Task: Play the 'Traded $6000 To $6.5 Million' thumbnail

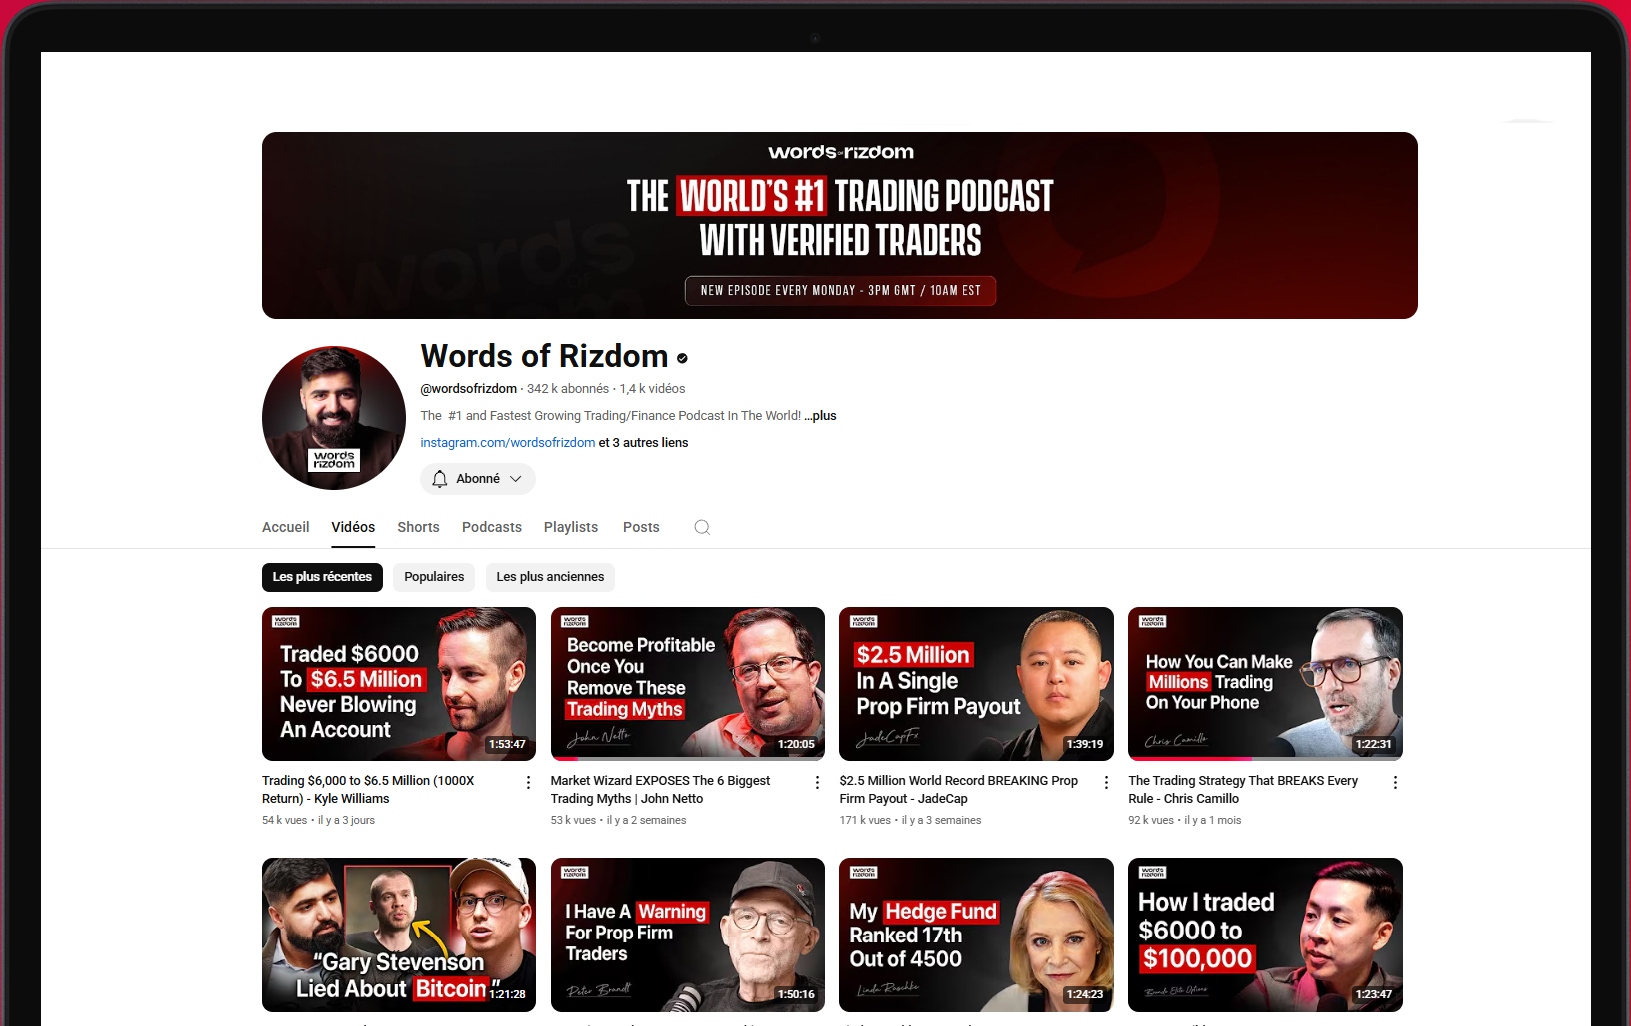Action: (399, 684)
